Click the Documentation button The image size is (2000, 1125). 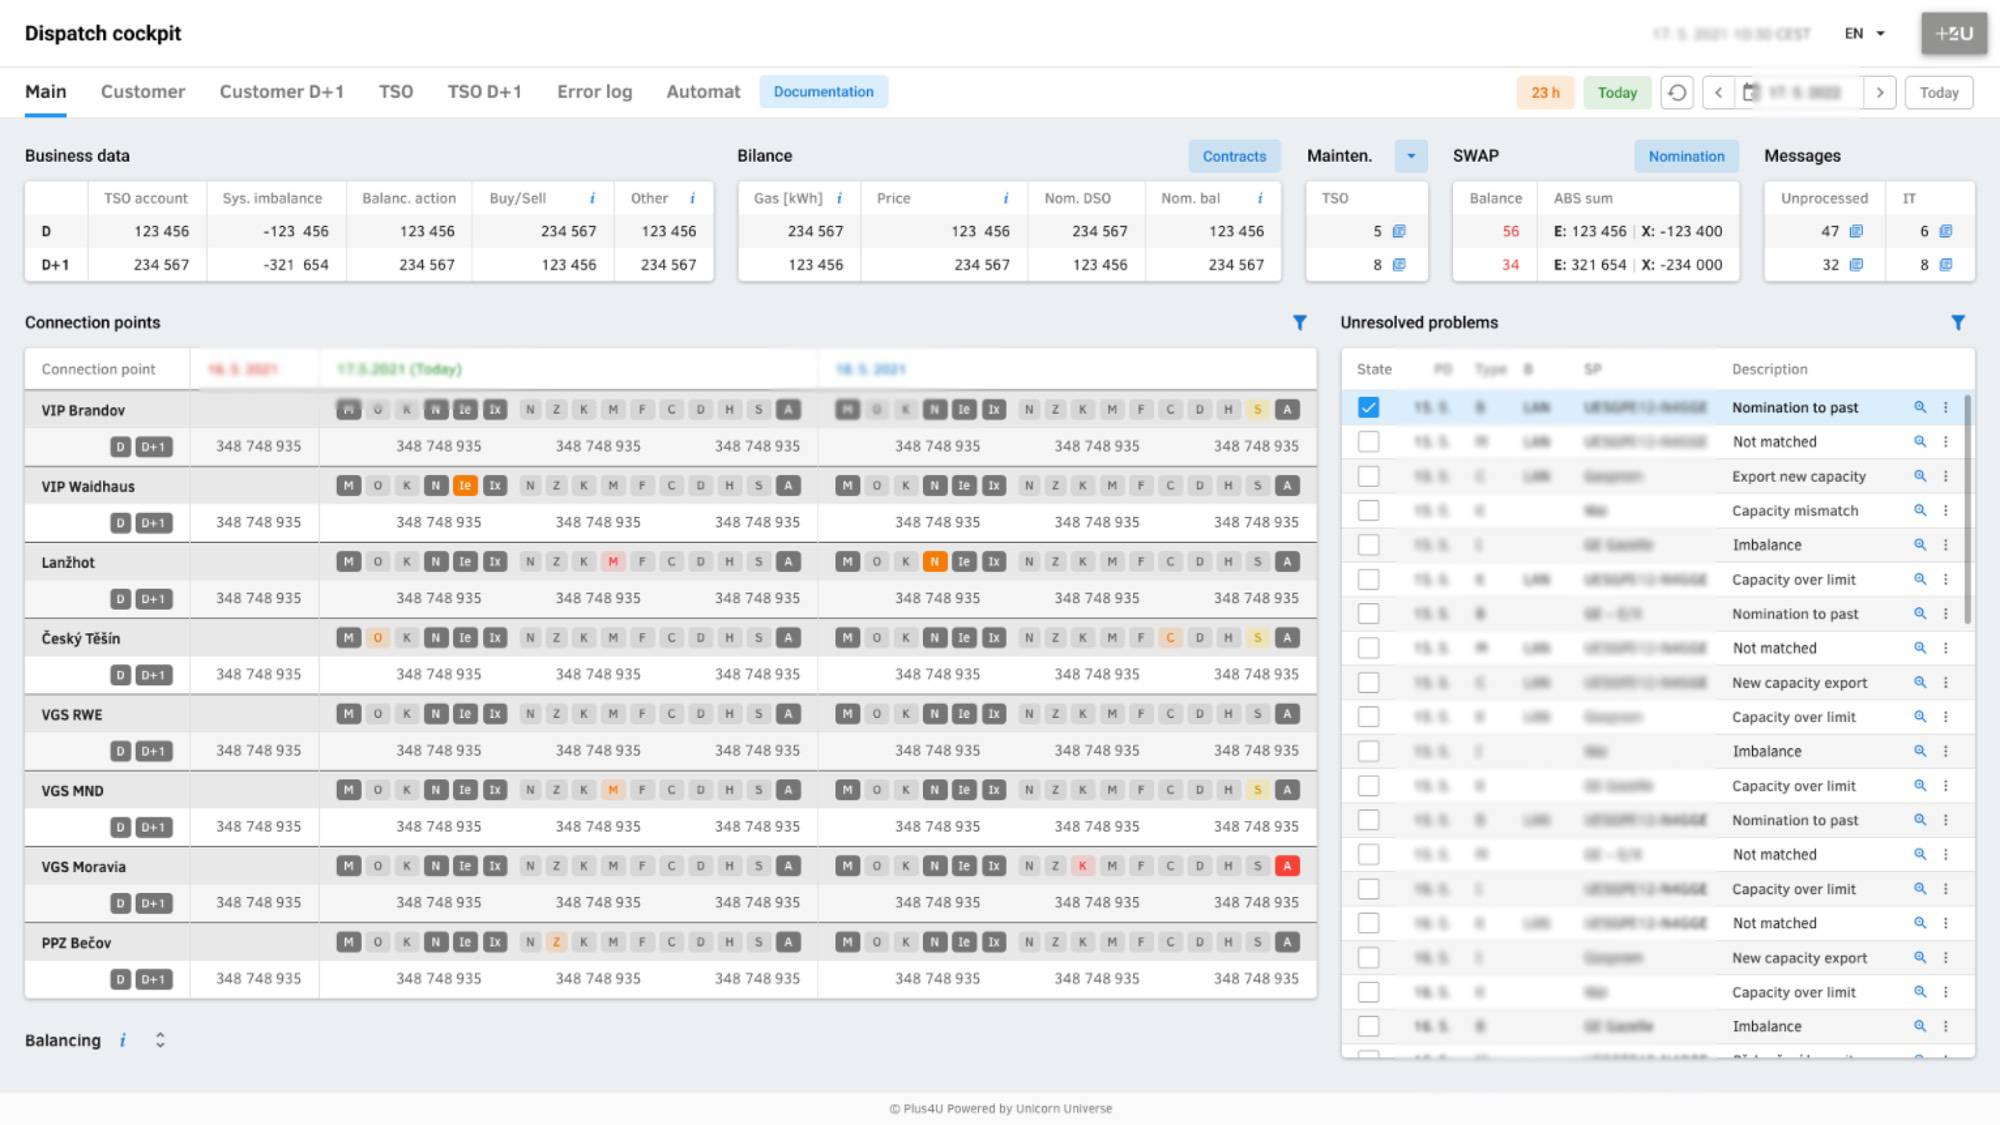(824, 92)
